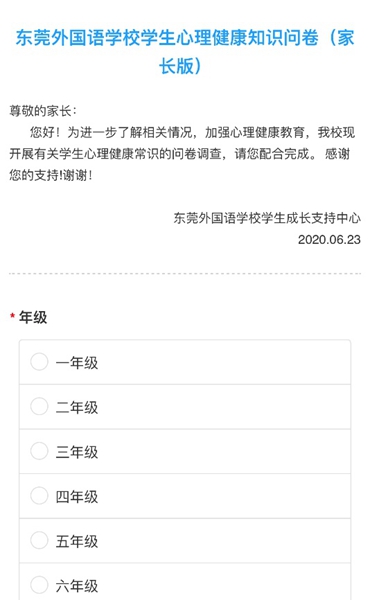Click the dashed divider line
This screenshot has width=370, height=600.
185,274
